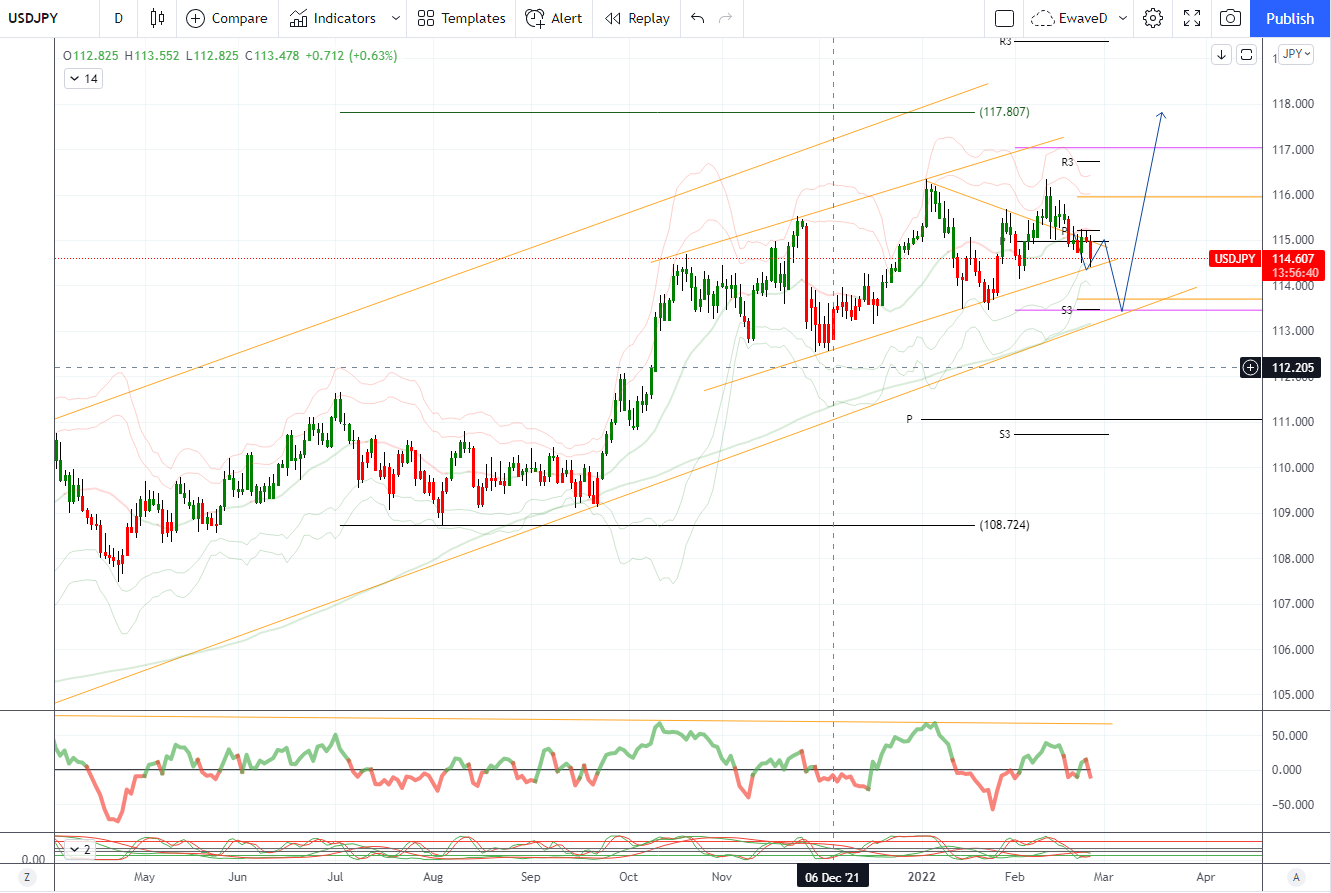
Task: Collapse the 14 indicators legend
Action: [x=83, y=78]
